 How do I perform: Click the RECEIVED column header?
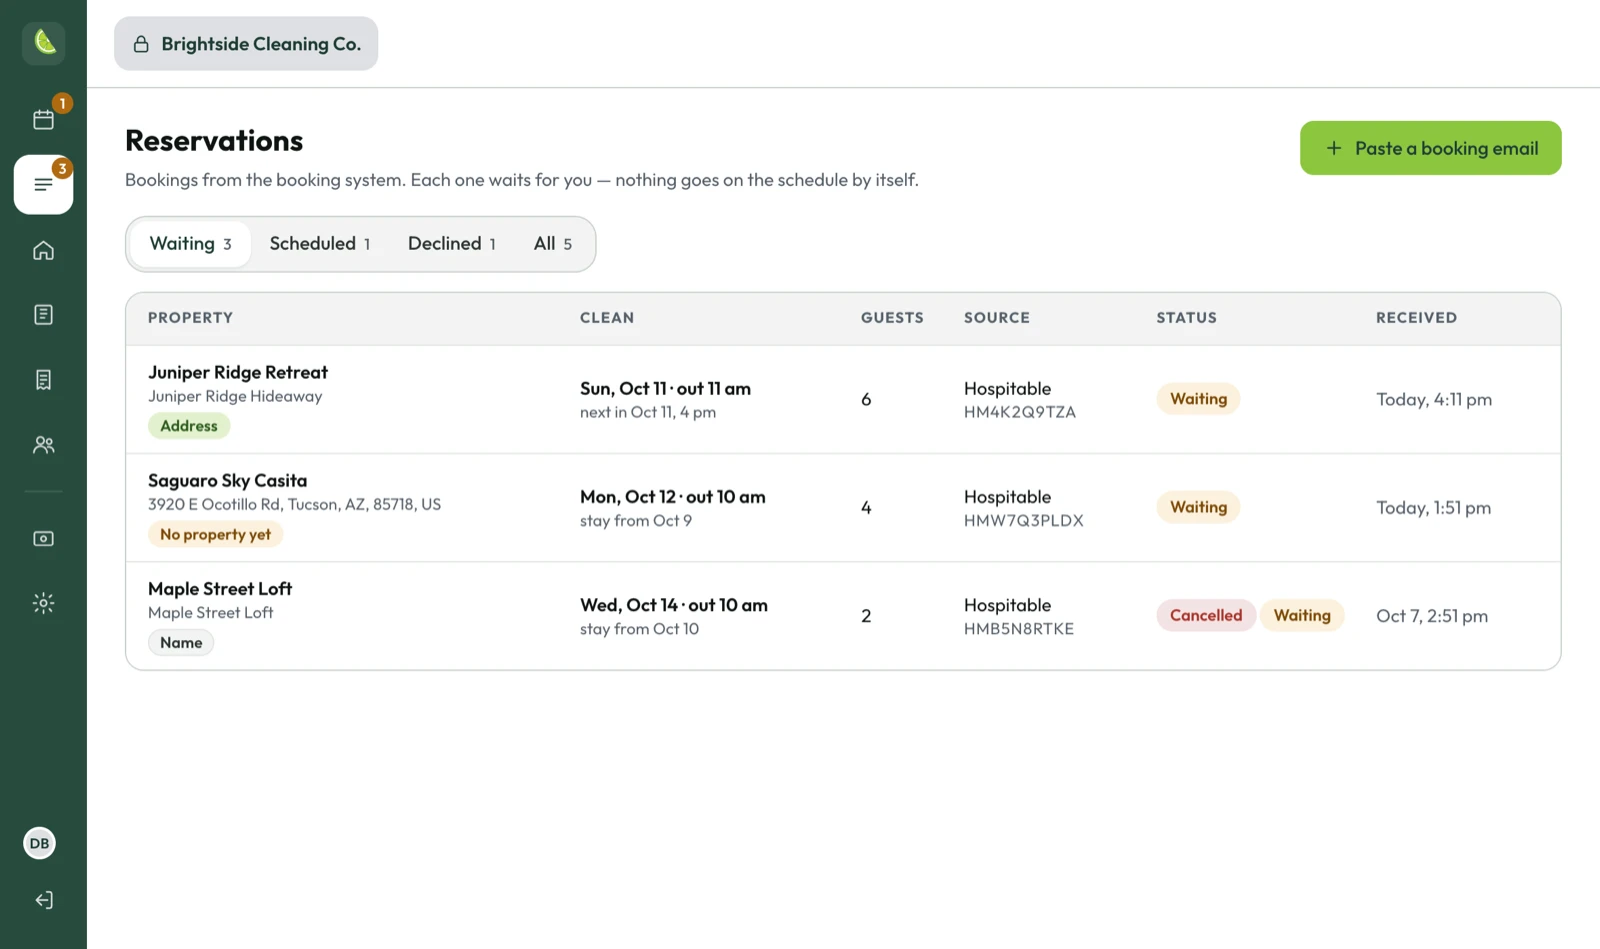[1416, 318]
